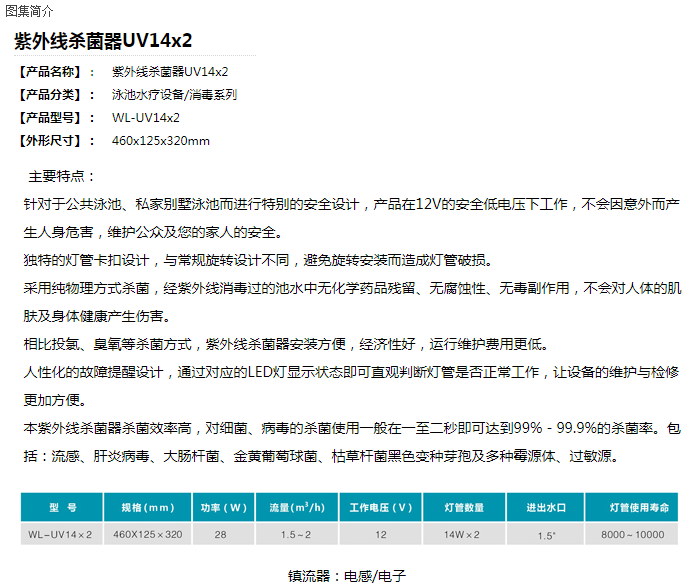Click the 型号 table column header
This screenshot has width=685, height=586.
click(62, 508)
